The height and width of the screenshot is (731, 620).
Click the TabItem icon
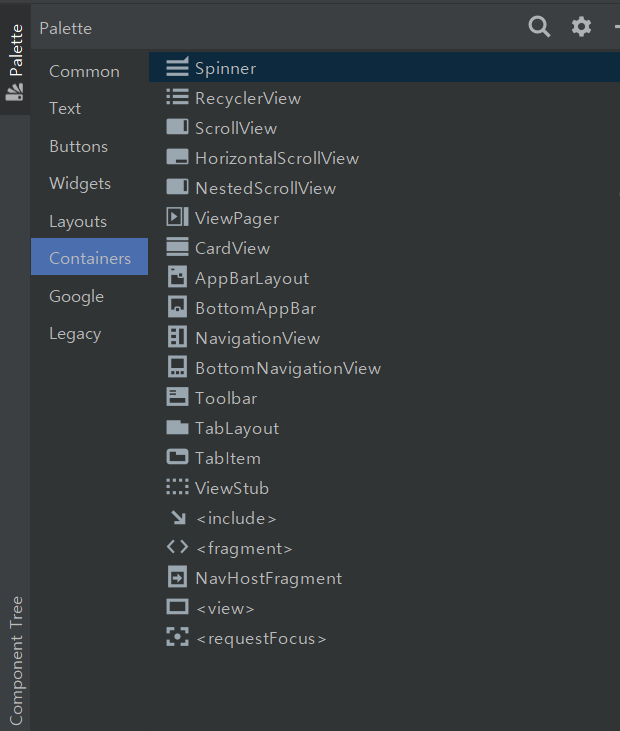coord(178,457)
